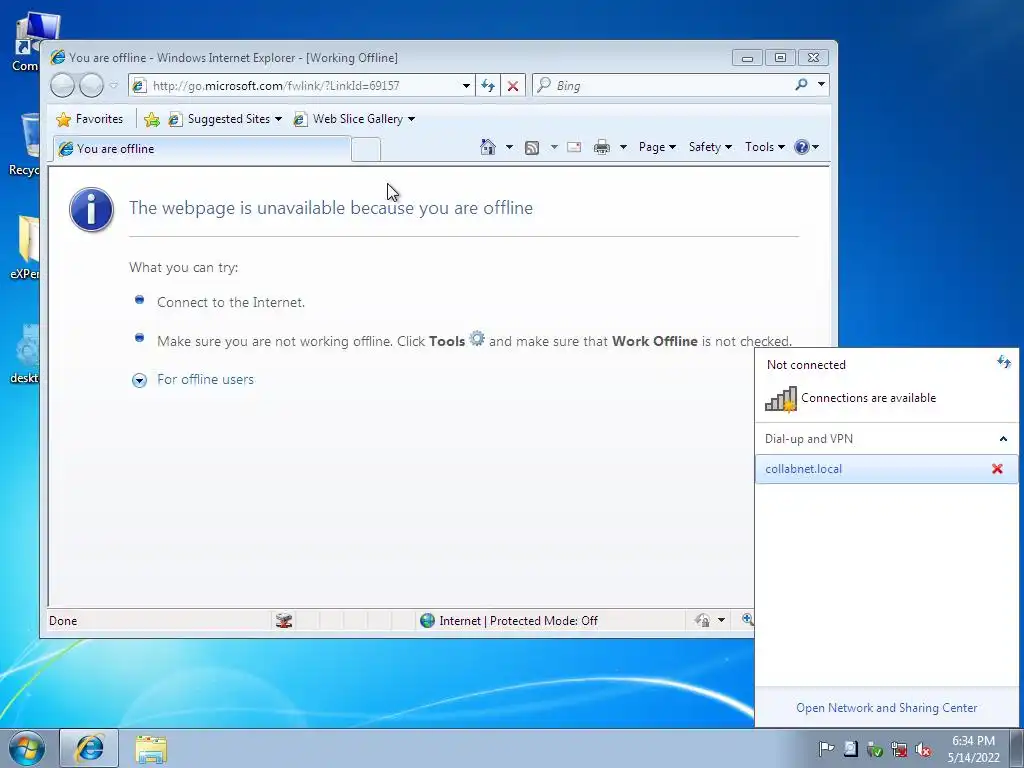Click the status bar zoom level icon

[748, 619]
